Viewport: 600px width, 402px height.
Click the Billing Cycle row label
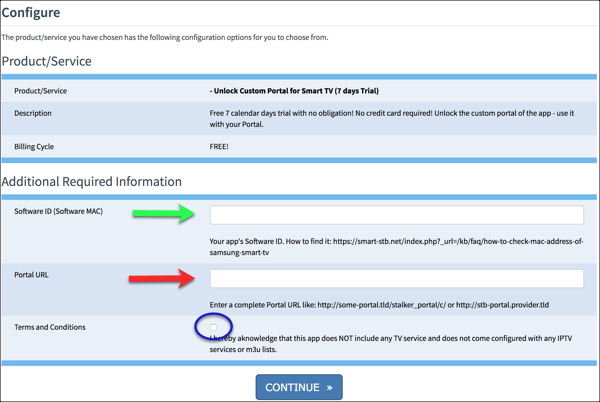point(34,147)
